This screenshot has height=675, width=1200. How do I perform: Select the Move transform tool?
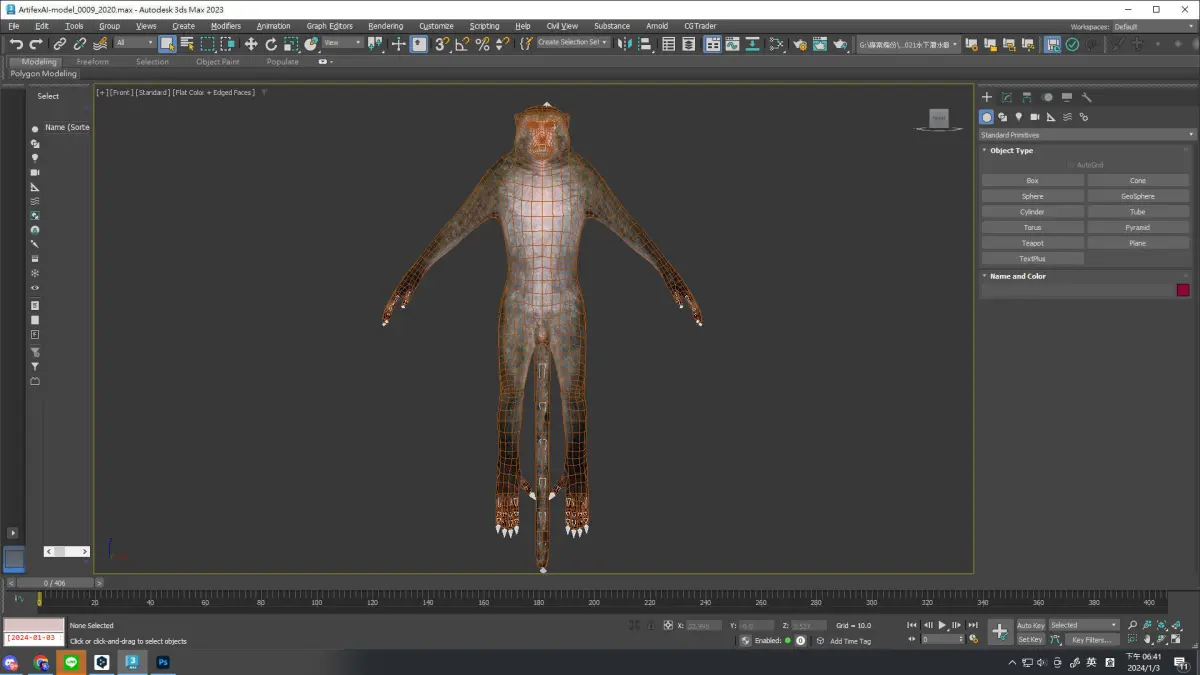click(251, 44)
